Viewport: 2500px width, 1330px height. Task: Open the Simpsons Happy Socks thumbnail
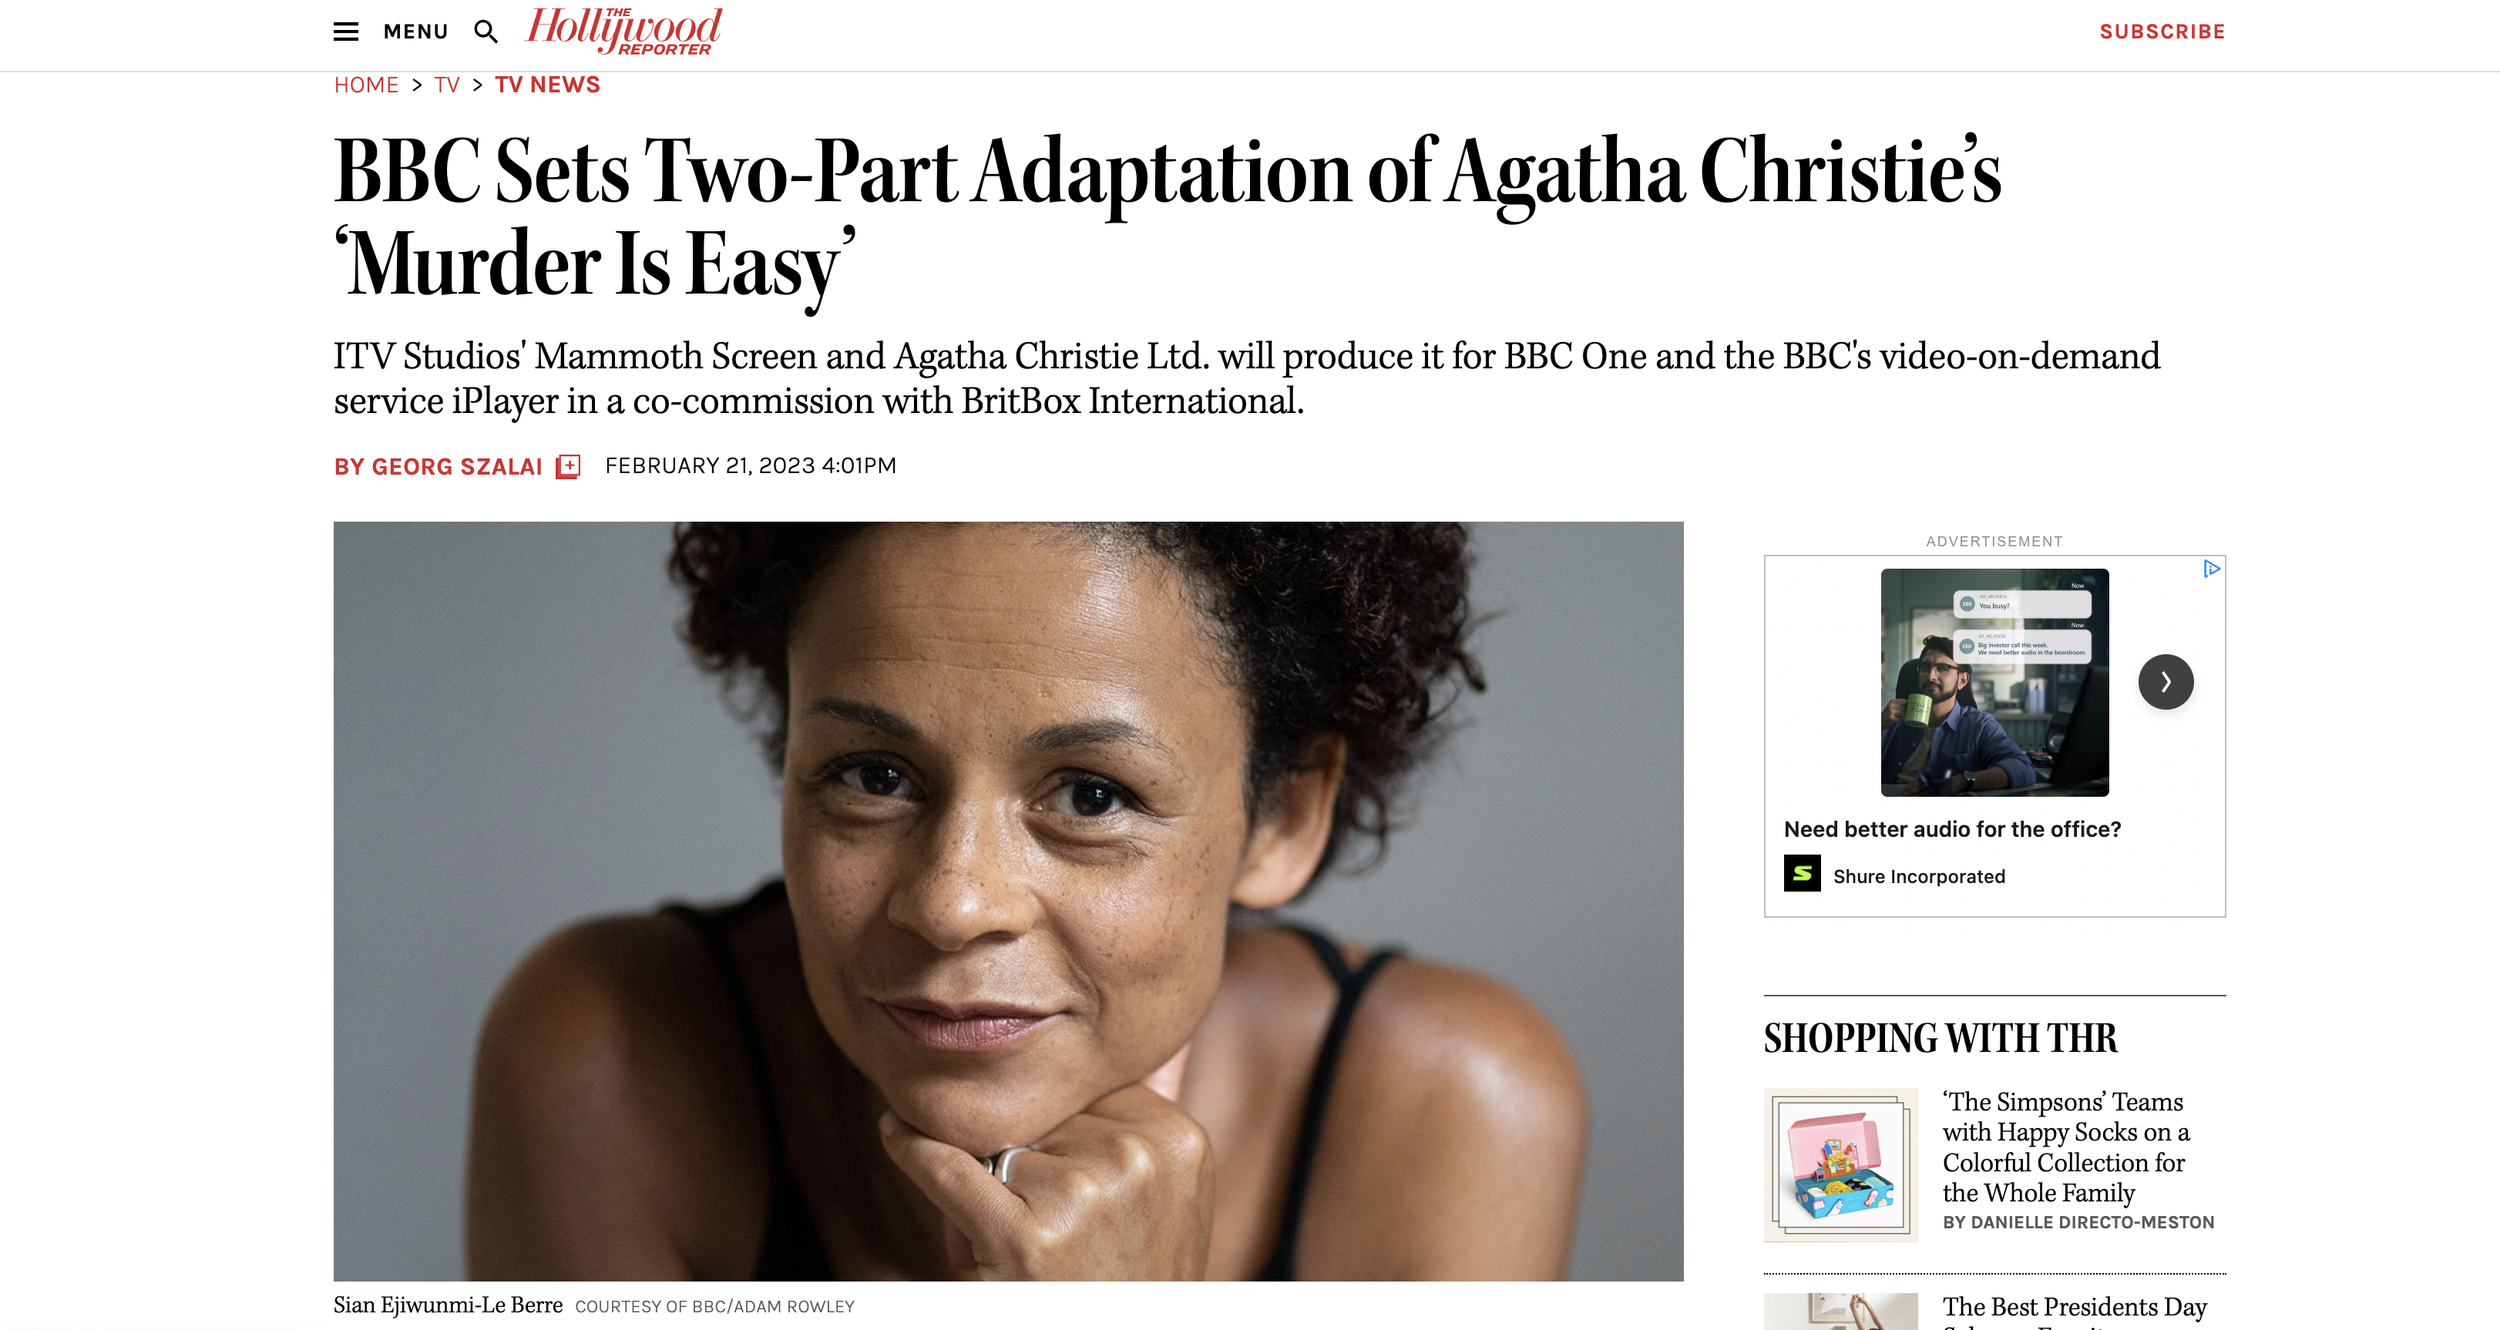(x=1841, y=1165)
